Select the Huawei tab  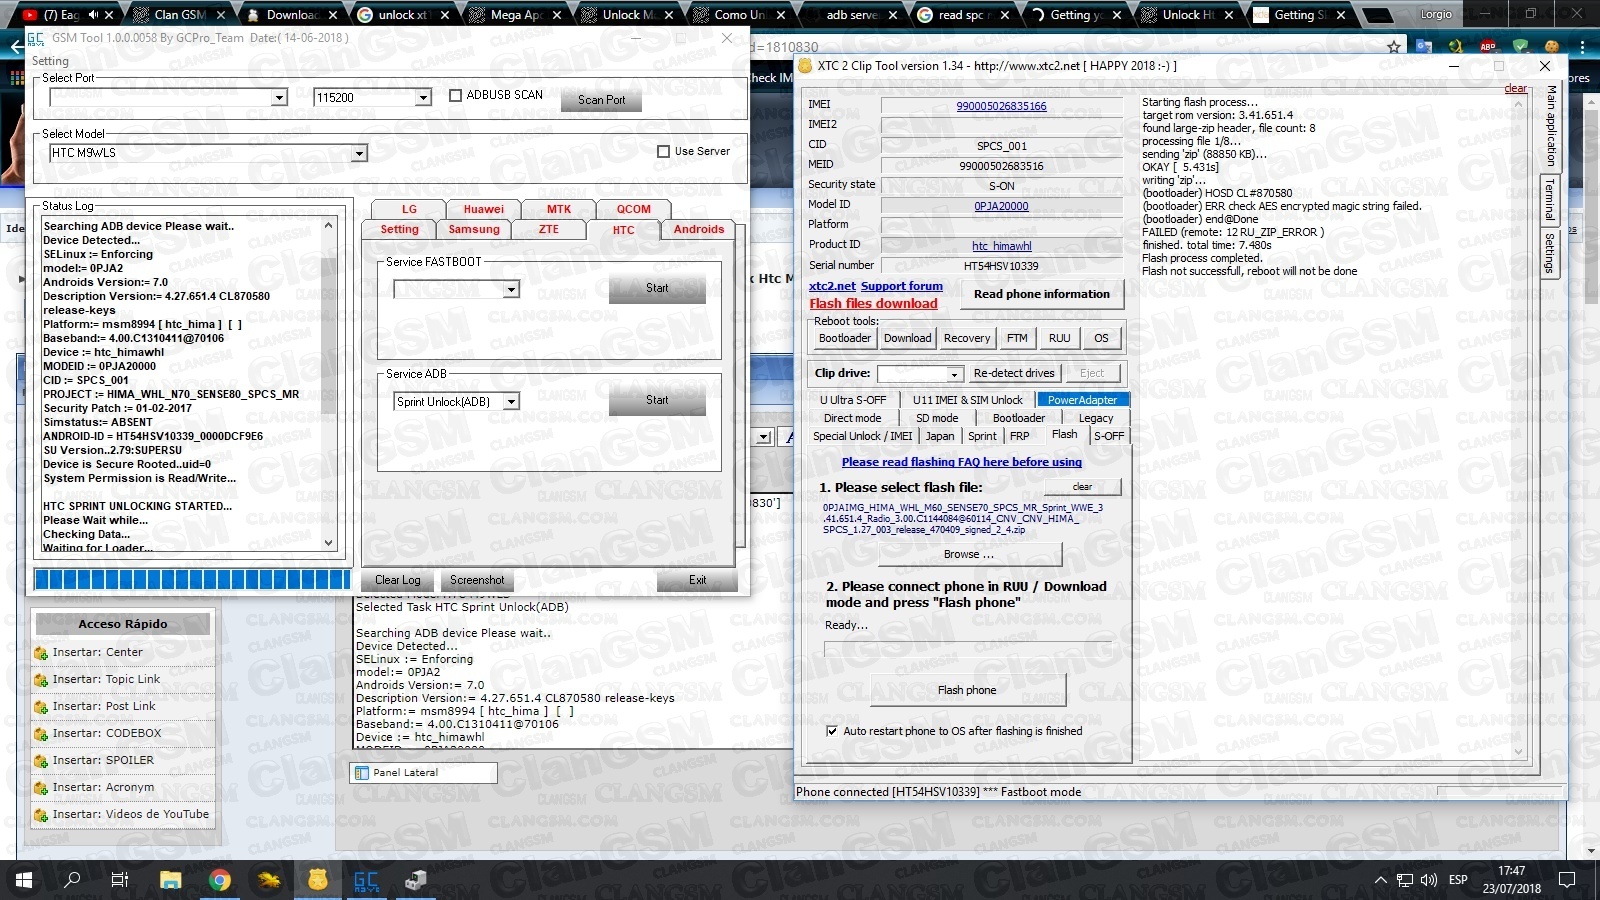(x=484, y=209)
